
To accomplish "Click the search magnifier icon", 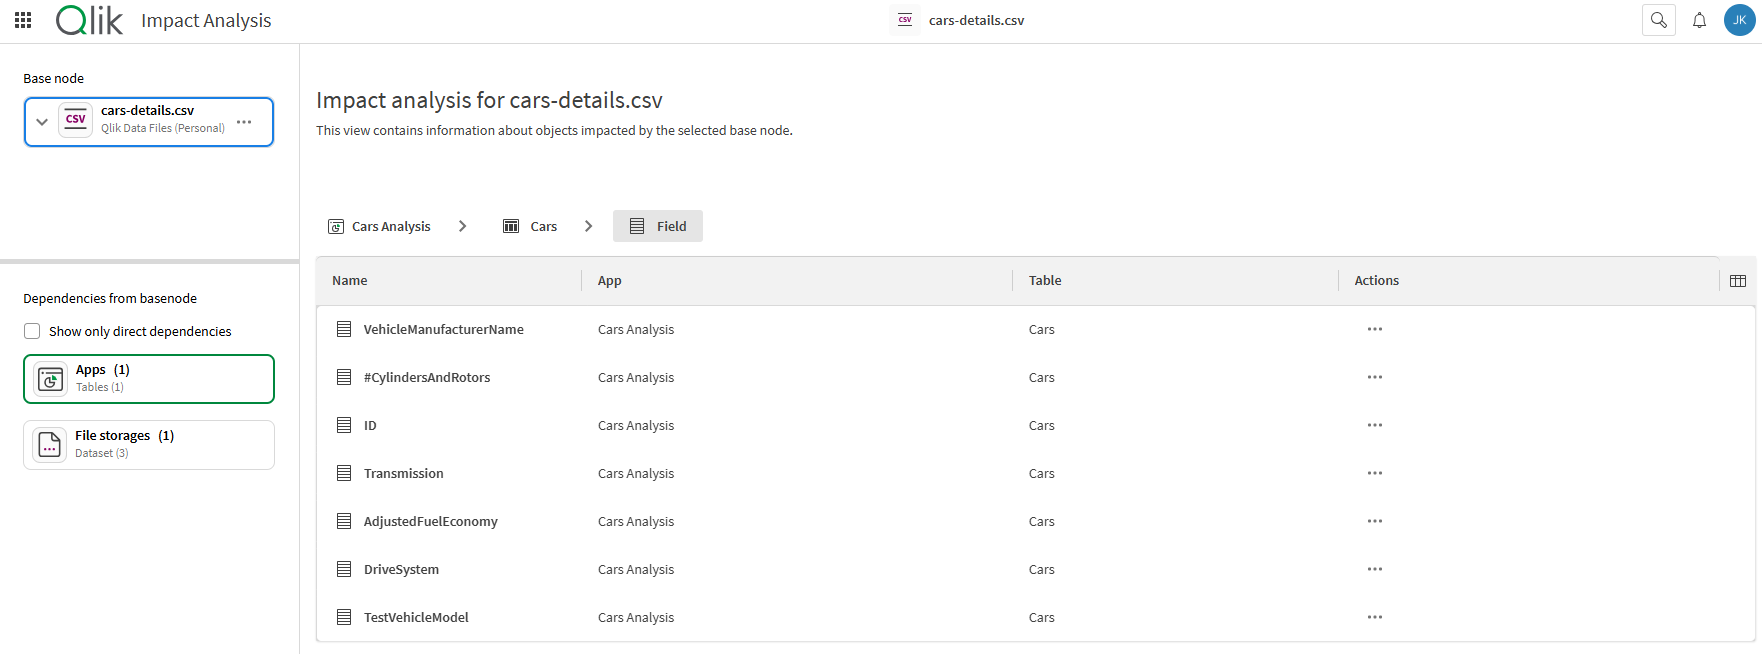I will (x=1658, y=20).
